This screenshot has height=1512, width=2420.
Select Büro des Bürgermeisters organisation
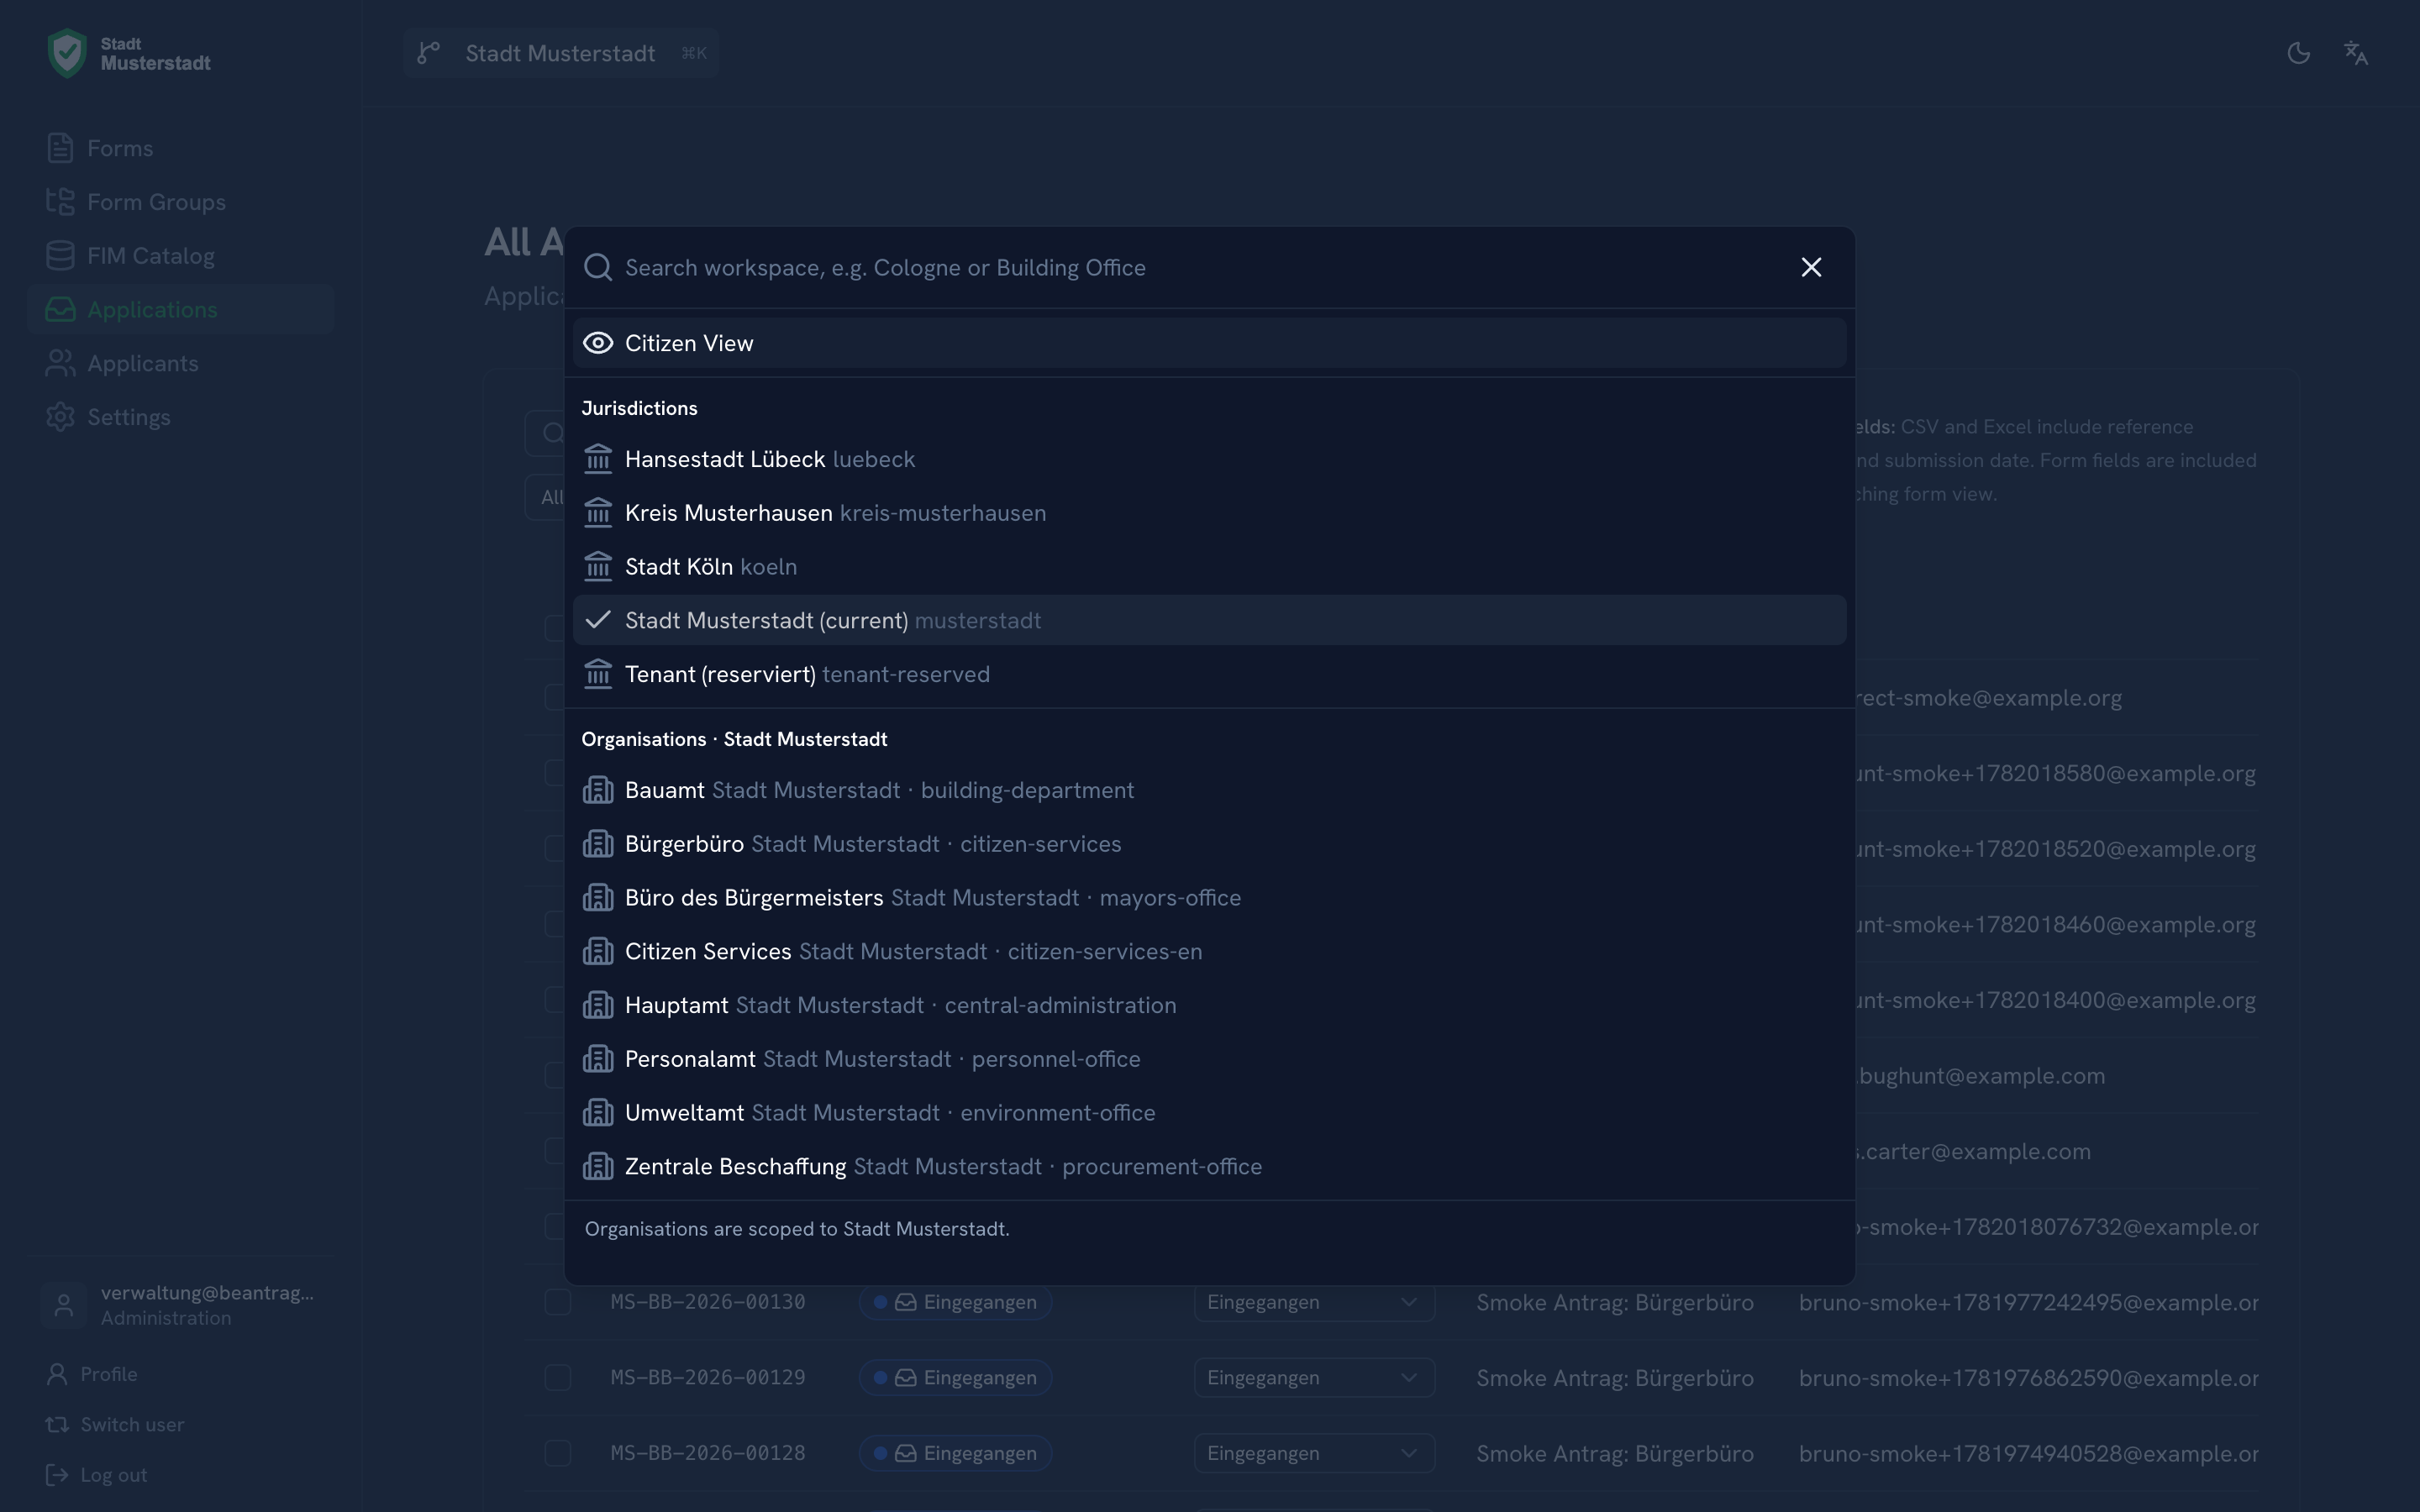pyautogui.click(x=1209, y=898)
